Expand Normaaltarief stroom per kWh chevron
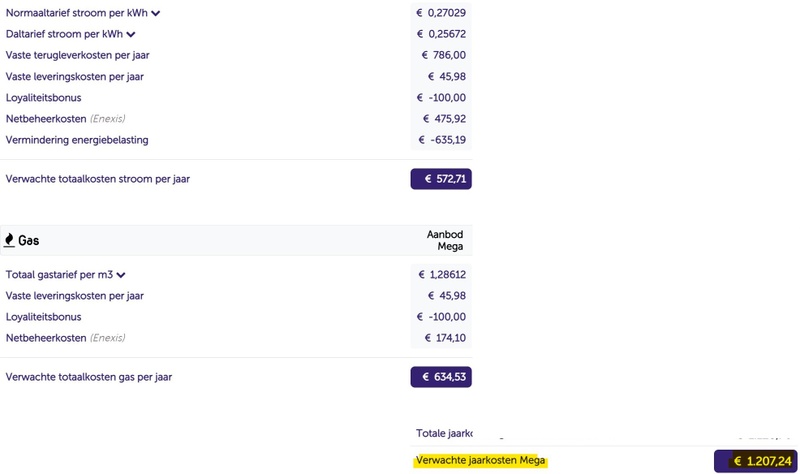The width and height of the screenshot is (800, 474). [x=156, y=13]
